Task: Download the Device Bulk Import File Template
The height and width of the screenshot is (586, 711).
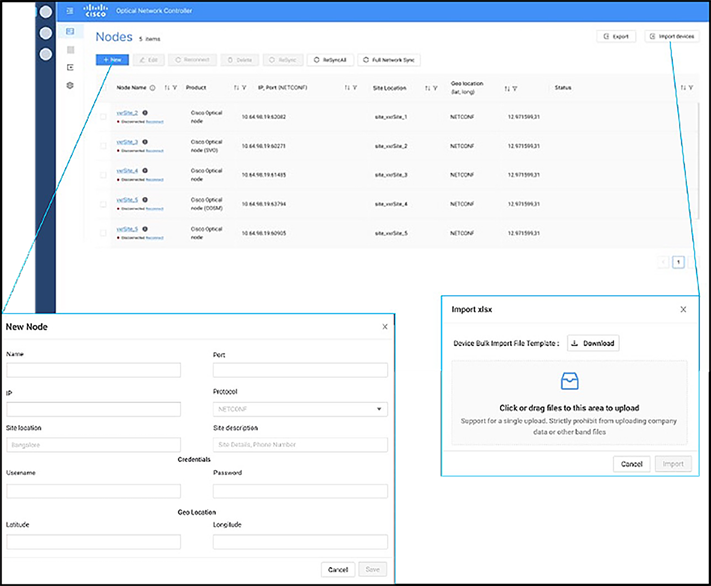Action: [x=593, y=343]
